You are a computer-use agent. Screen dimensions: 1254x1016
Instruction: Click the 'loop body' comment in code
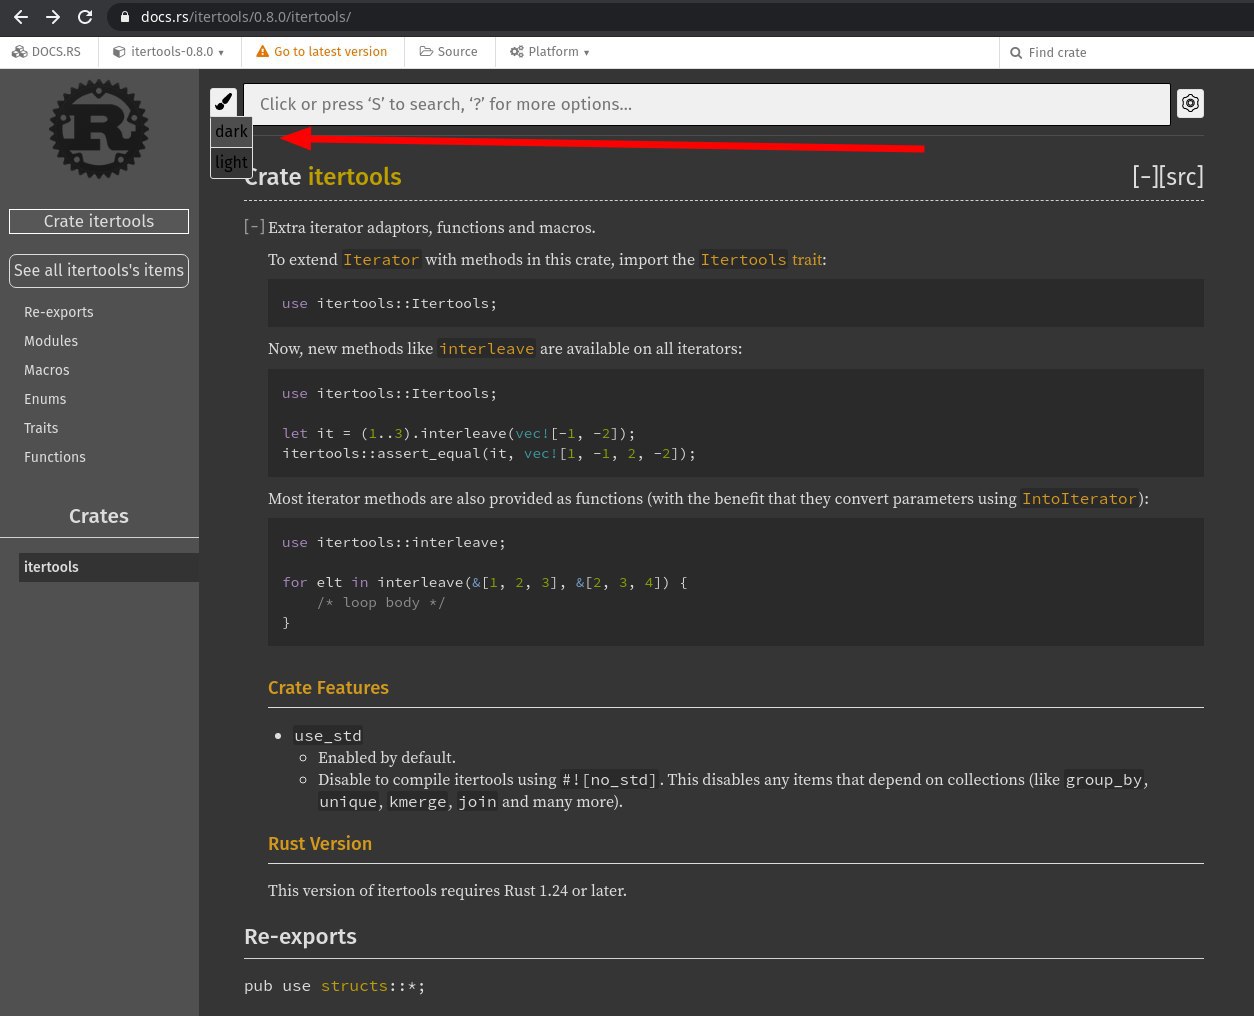click(x=381, y=602)
